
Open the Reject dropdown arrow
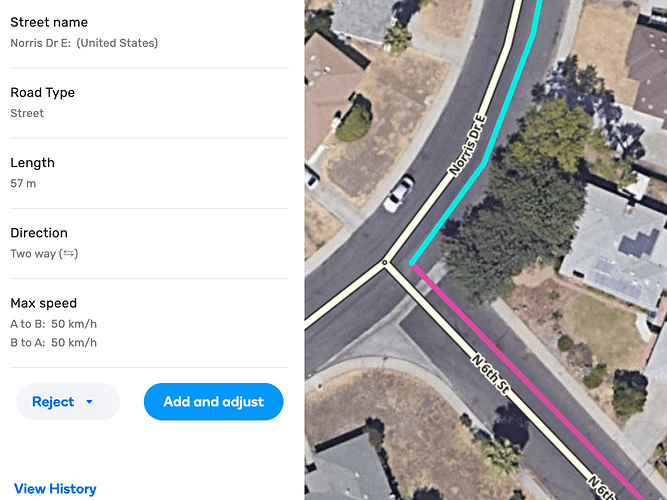pos(89,402)
